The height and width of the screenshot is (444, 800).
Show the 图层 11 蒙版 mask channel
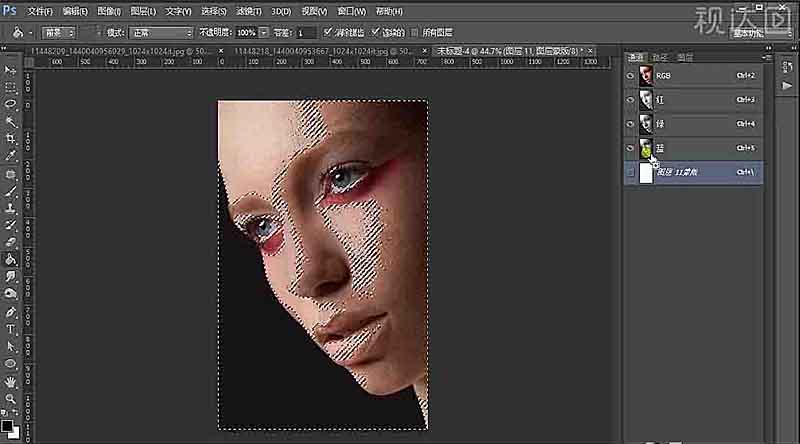click(631, 172)
